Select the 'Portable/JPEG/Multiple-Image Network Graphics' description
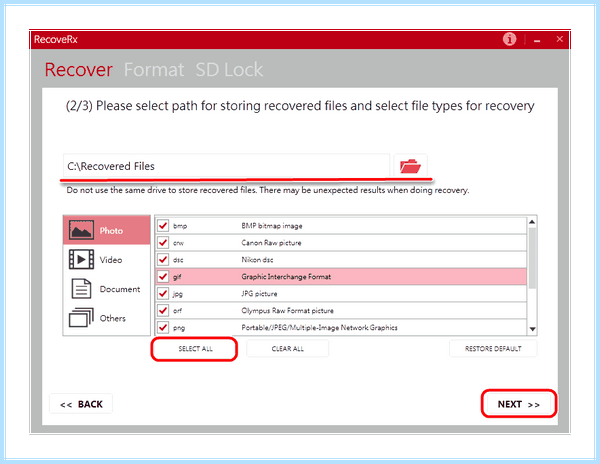This screenshot has width=600, height=464. coord(319,327)
